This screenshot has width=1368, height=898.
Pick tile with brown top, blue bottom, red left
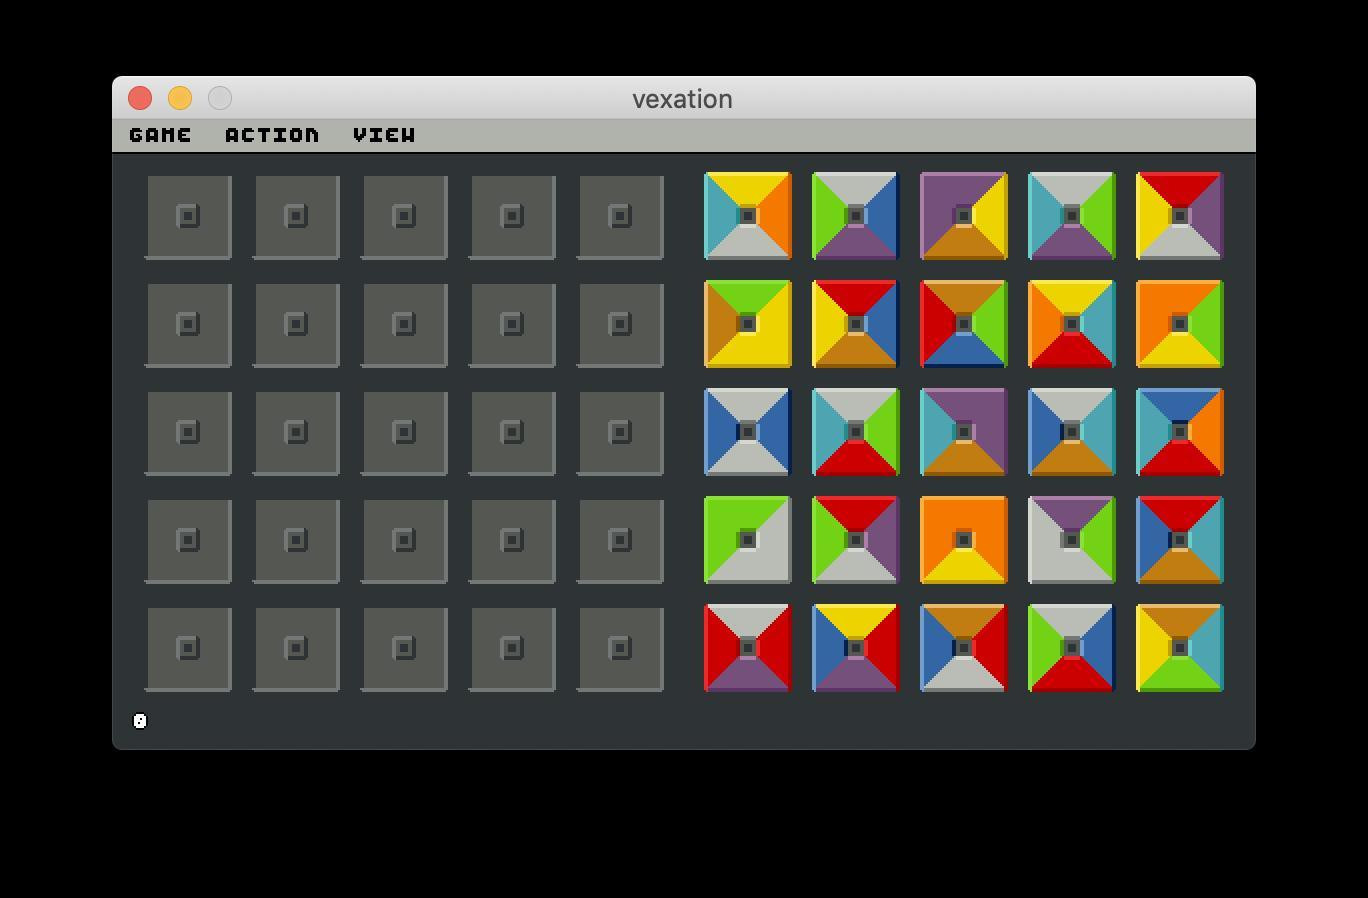click(964, 324)
